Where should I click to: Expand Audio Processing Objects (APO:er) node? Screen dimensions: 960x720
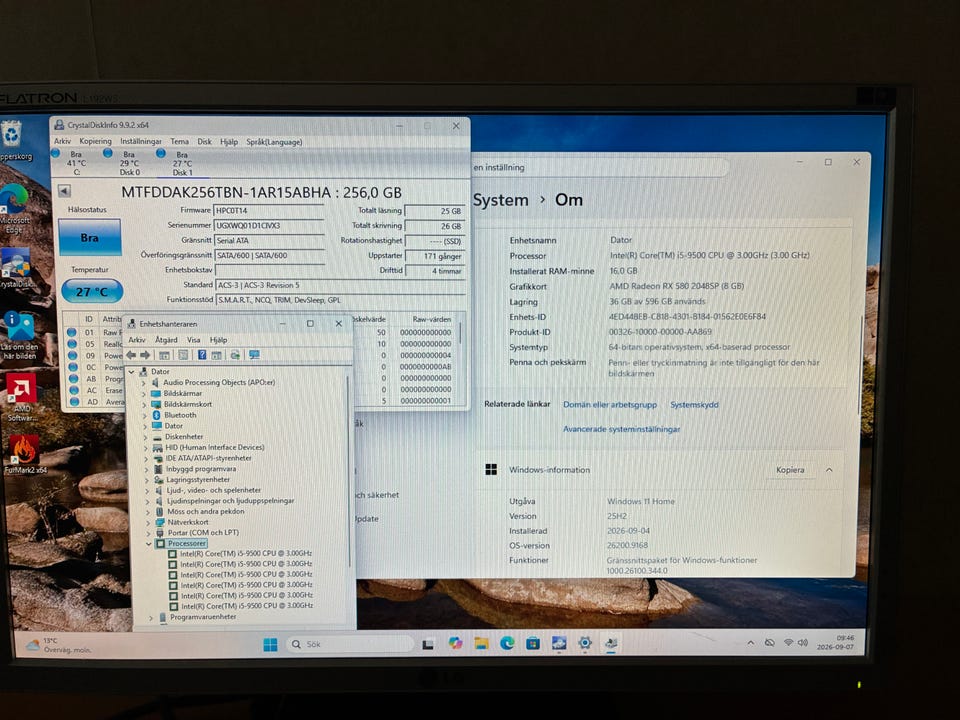[143, 383]
